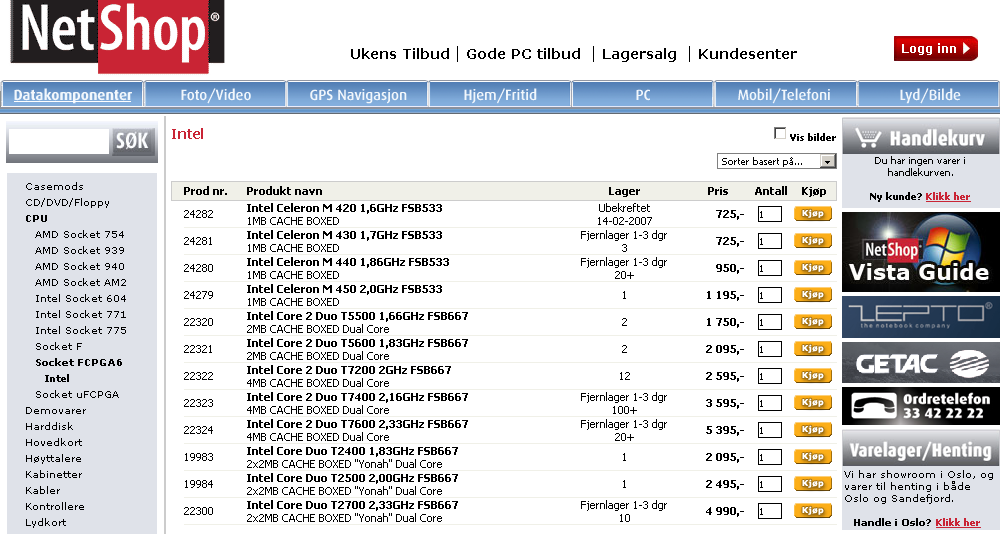
Task: Buy Intel Celeron M 420 with Kjøp
Action: pyautogui.click(x=813, y=214)
